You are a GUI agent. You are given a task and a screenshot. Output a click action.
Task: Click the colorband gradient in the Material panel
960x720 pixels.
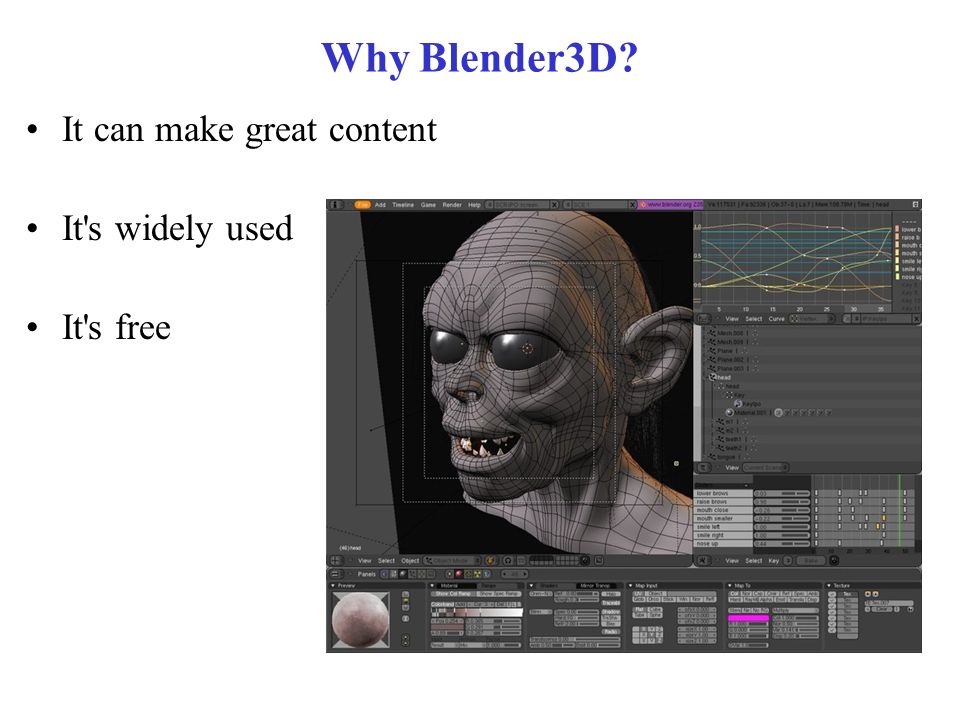477,612
